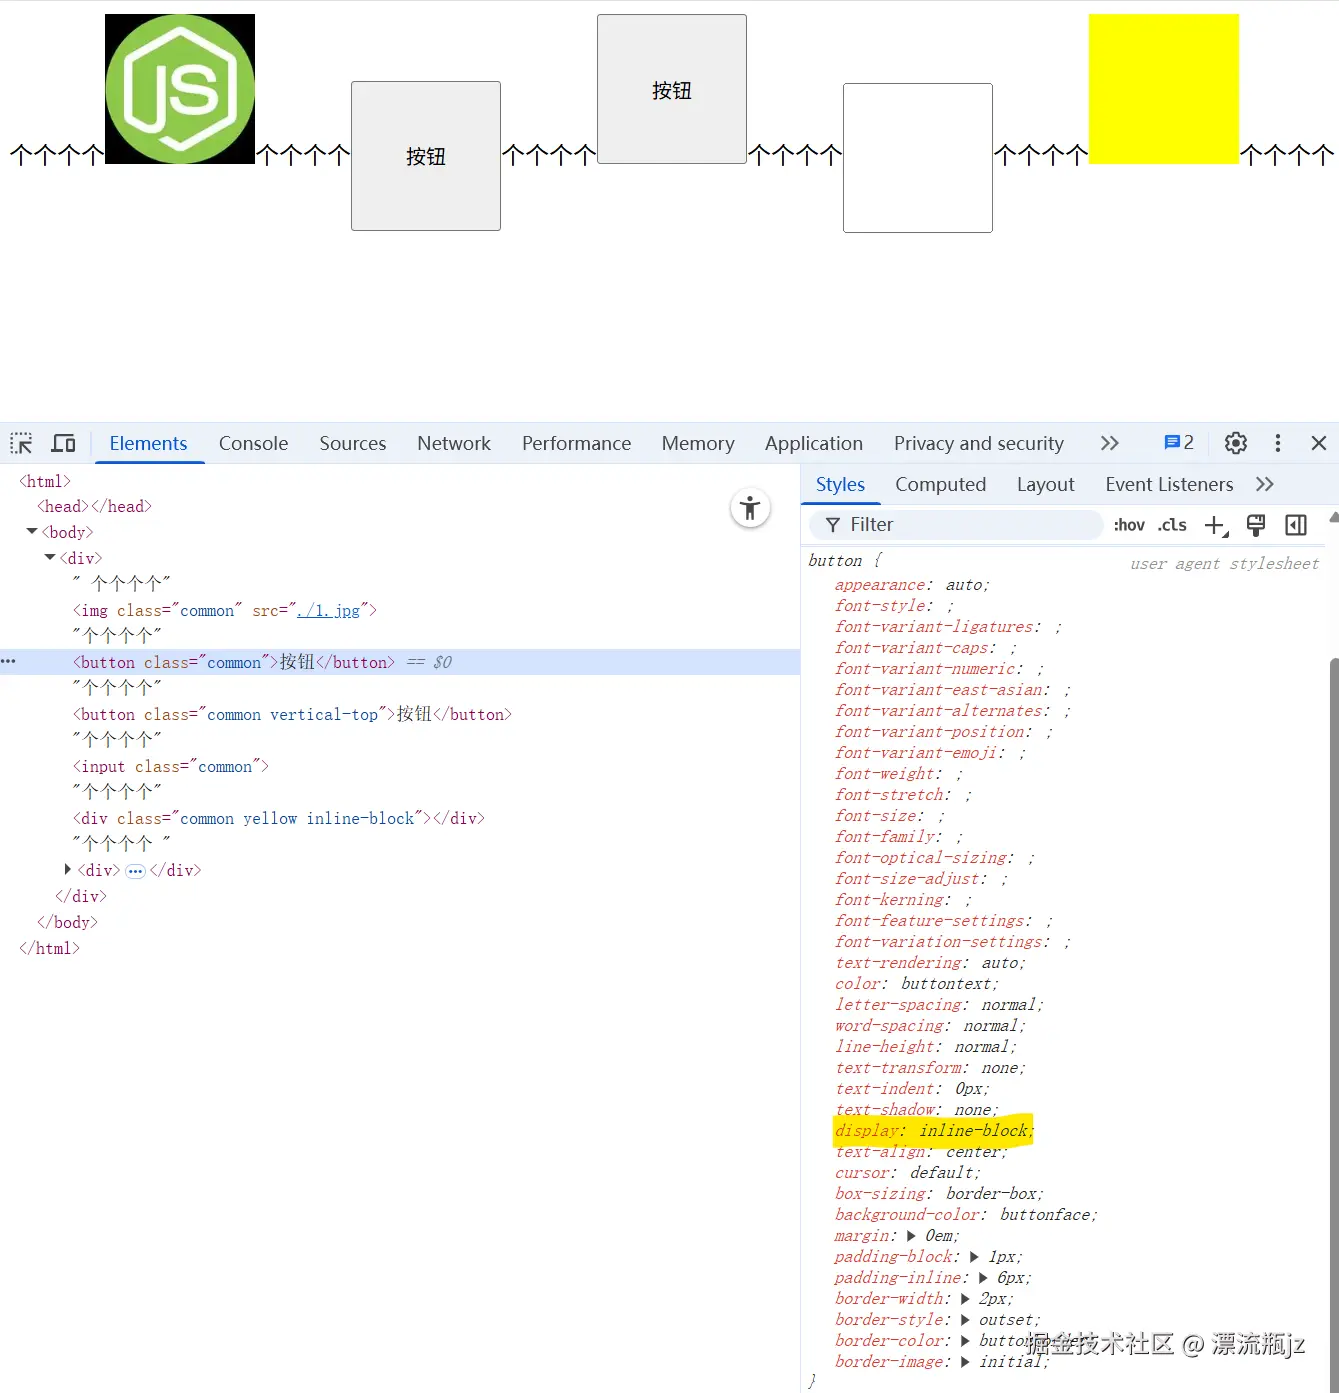Select the html opening tag node

(45, 481)
